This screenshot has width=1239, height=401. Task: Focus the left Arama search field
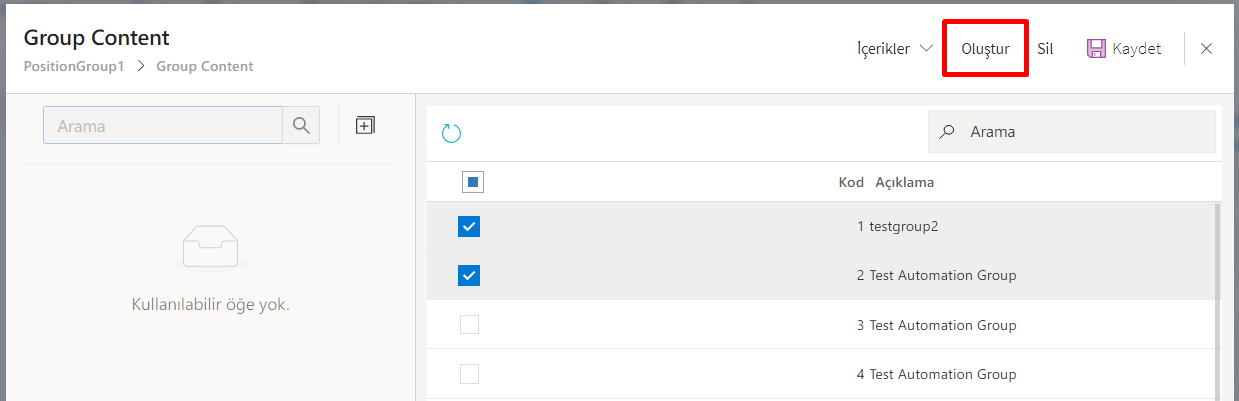tap(163, 126)
